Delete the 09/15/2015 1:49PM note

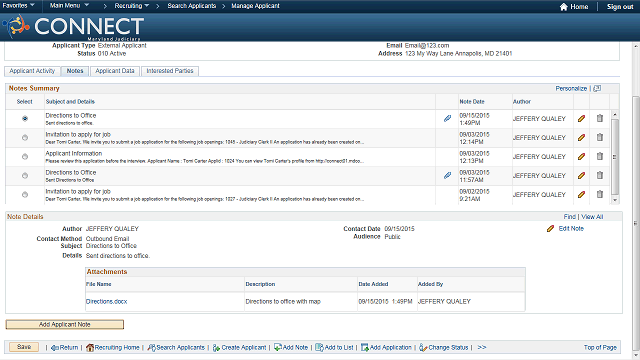600,118
